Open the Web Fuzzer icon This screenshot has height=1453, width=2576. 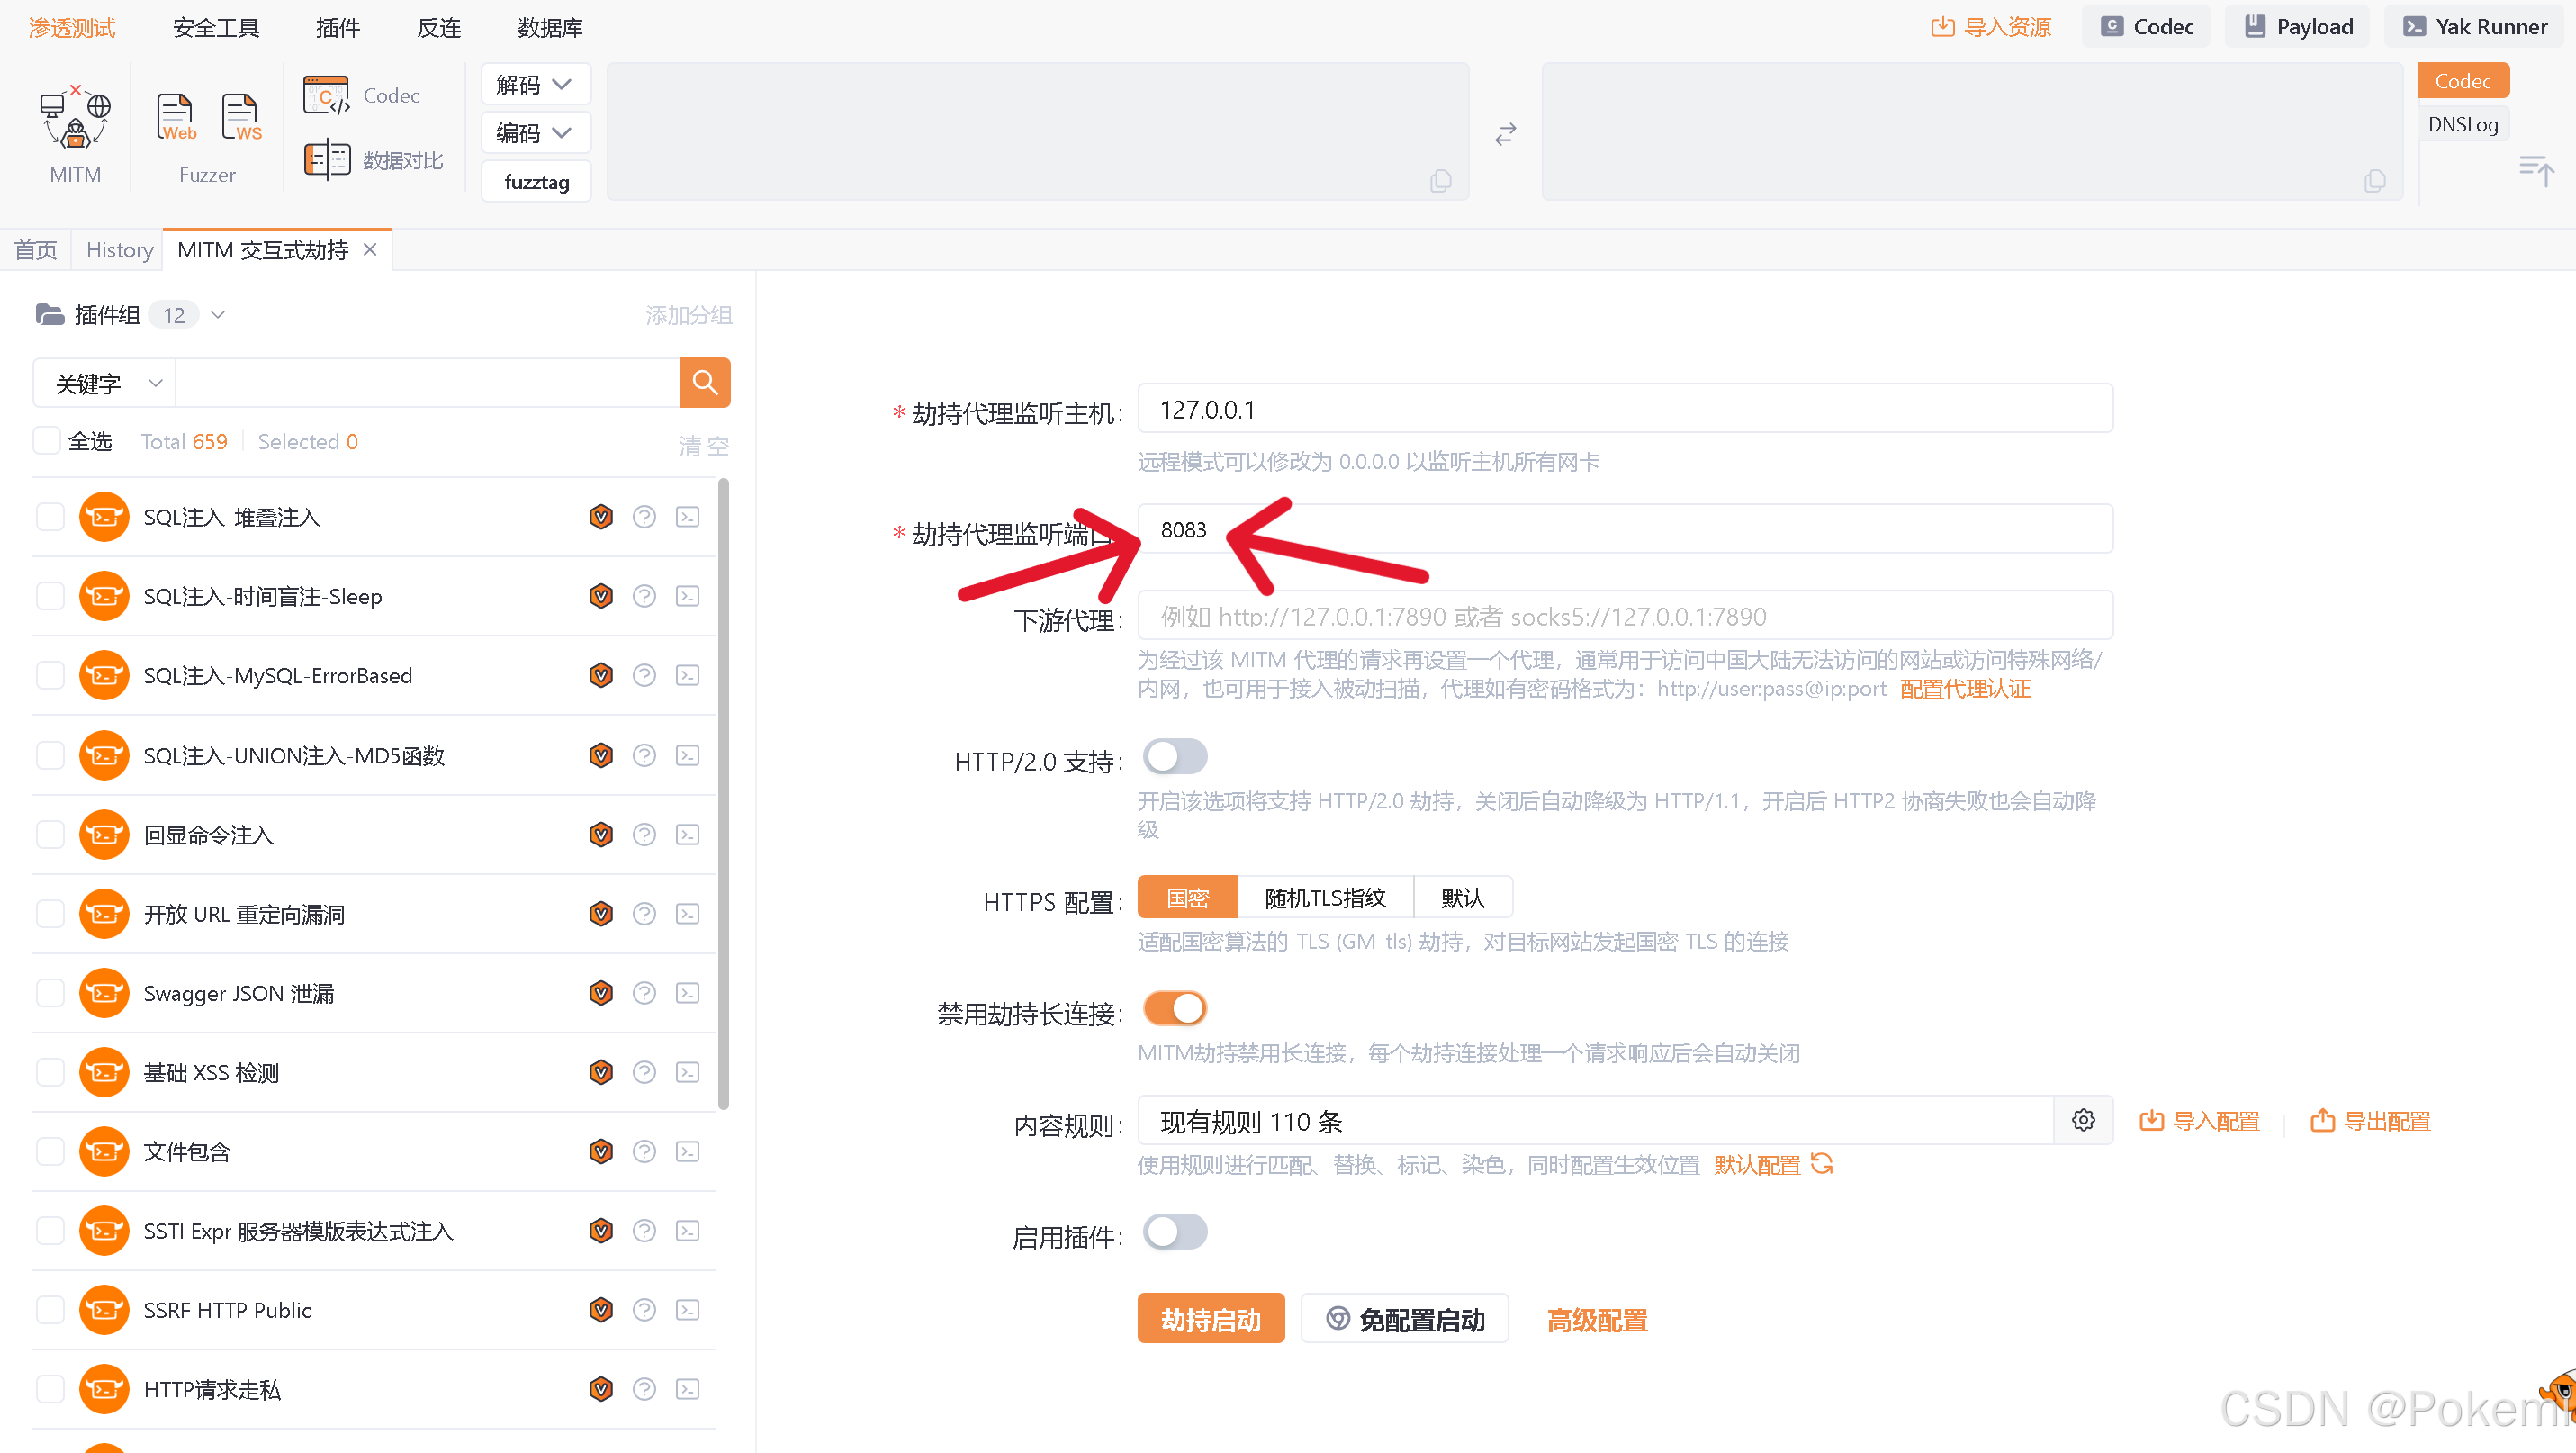point(176,118)
